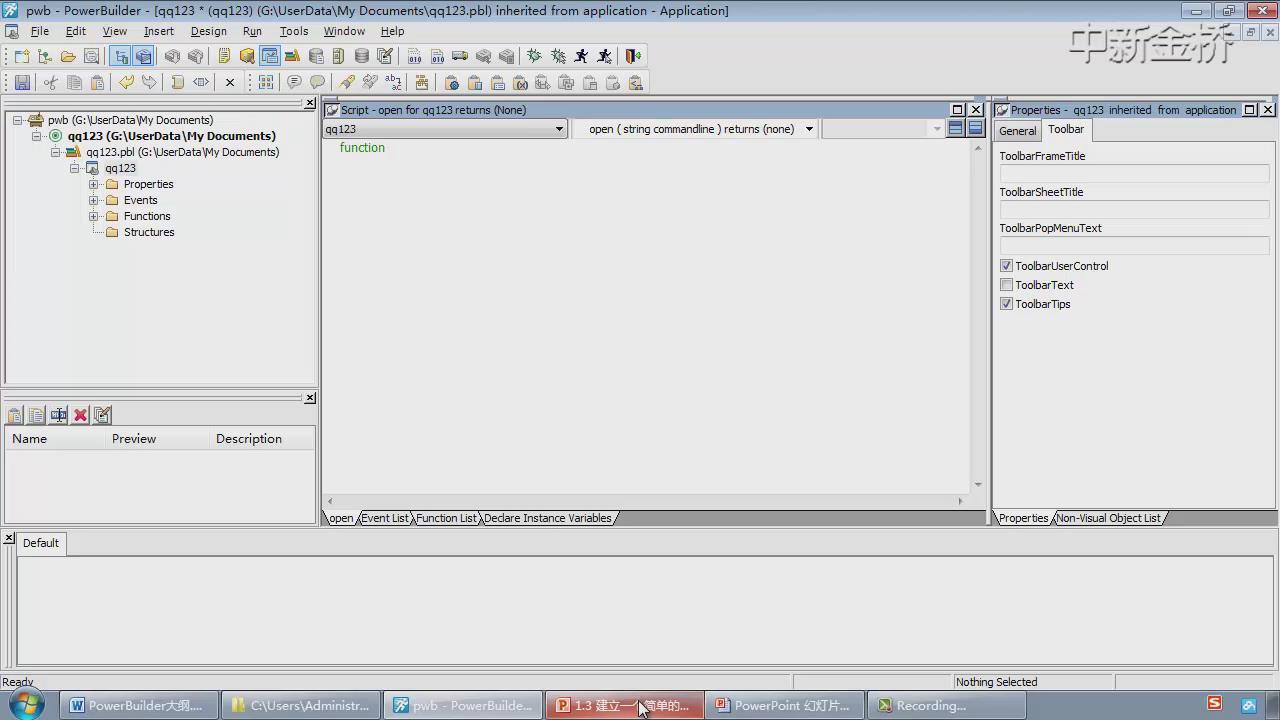Click the New toolbar icon

pos(22,56)
